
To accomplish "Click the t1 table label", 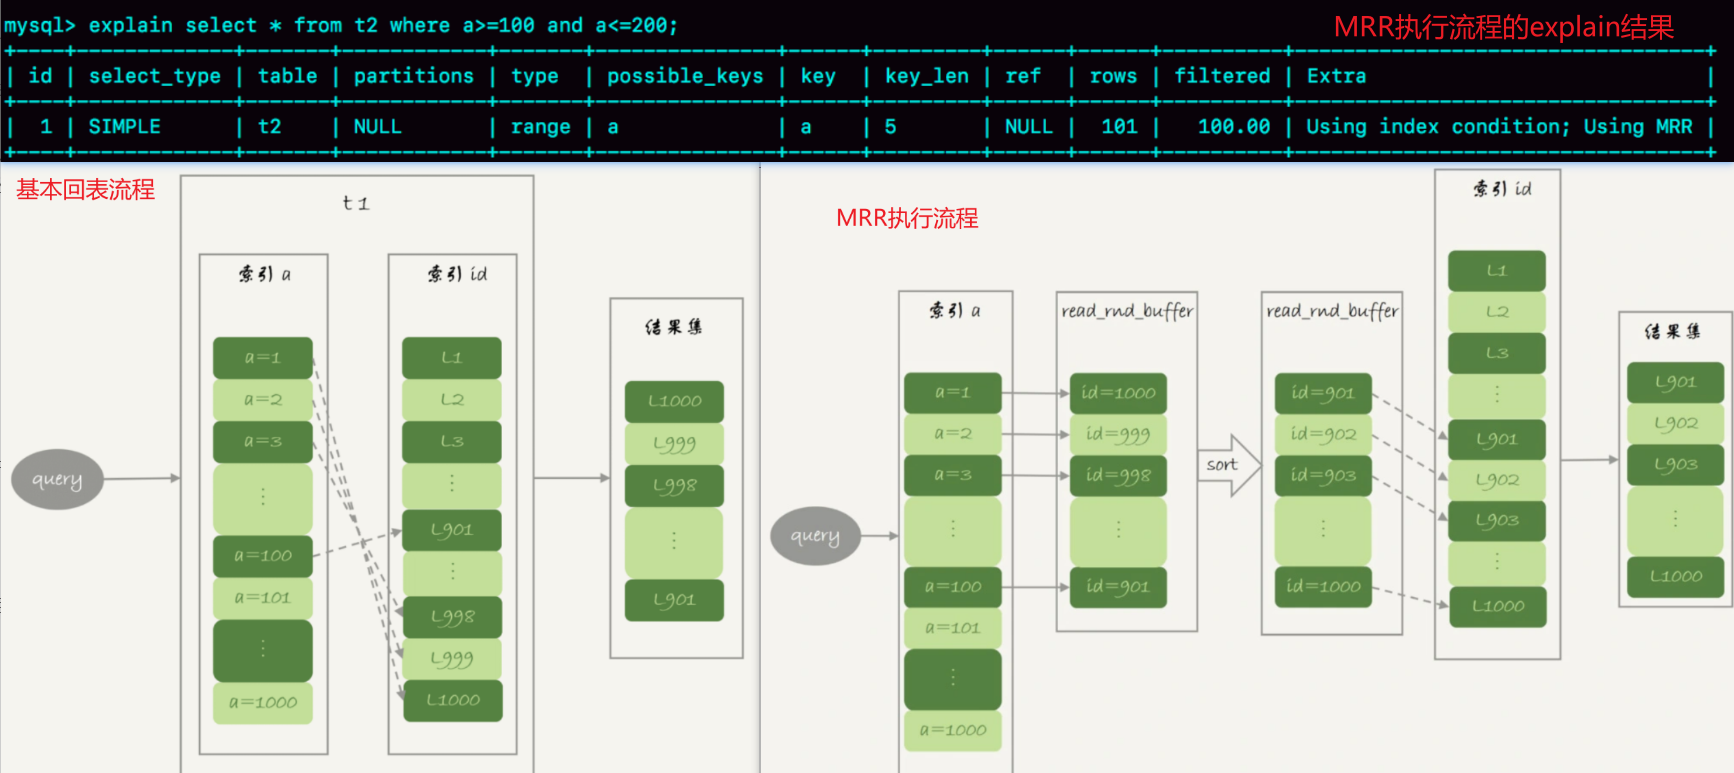I will coord(355,203).
